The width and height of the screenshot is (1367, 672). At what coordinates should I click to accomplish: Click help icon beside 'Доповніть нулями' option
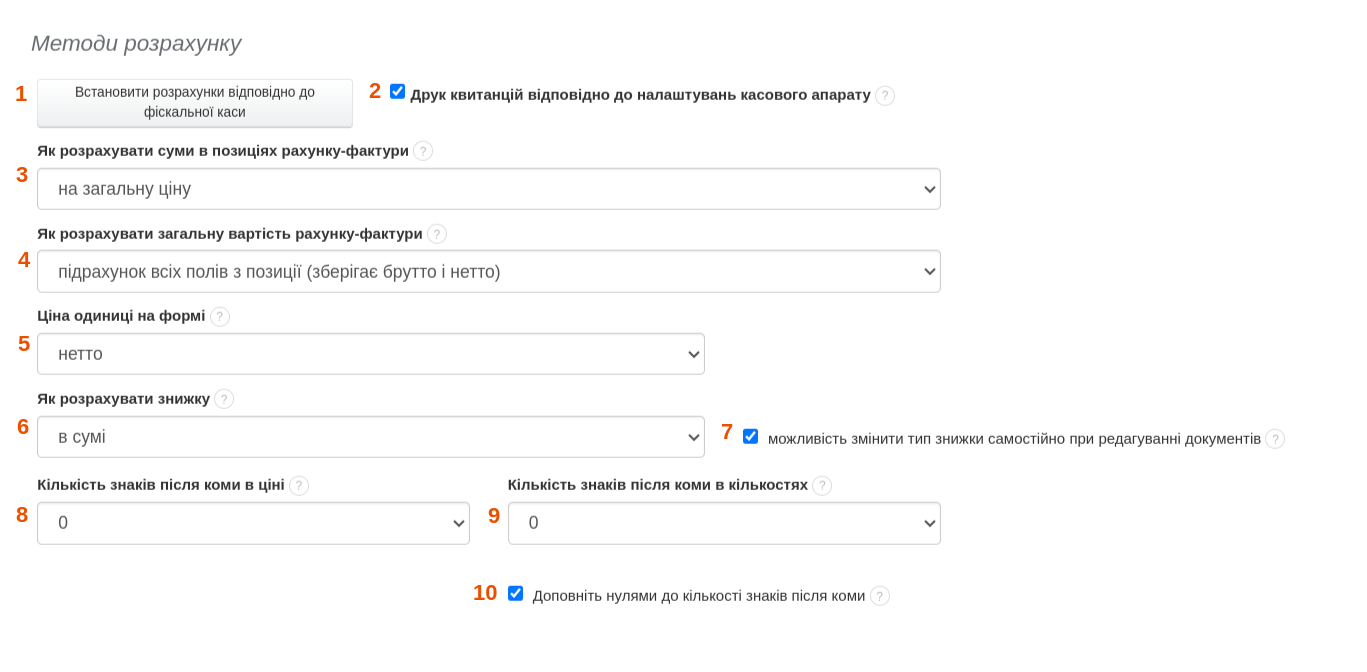click(x=880, y=596)
